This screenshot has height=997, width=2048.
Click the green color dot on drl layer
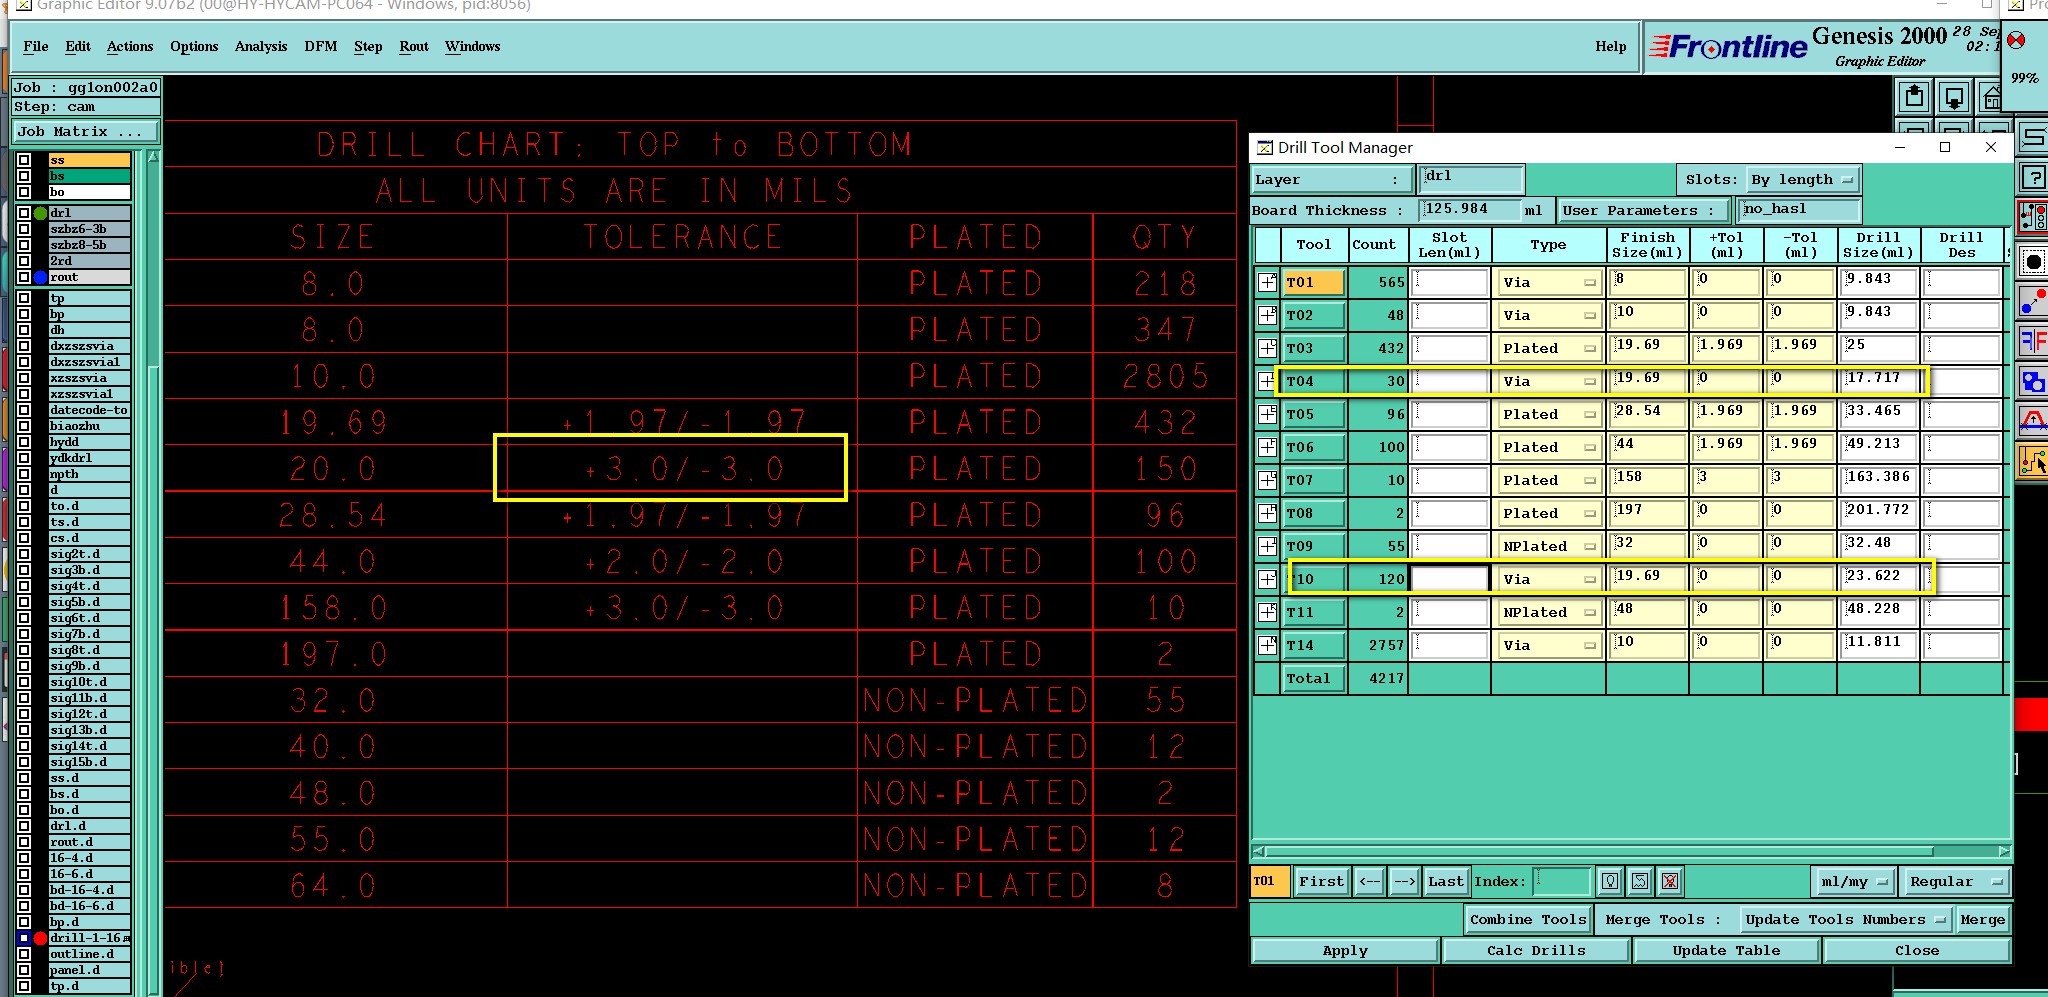[40, 213]
